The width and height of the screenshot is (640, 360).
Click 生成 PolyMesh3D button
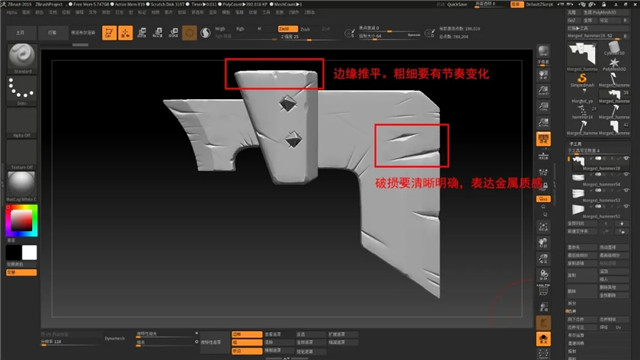(x=605, y=12)
